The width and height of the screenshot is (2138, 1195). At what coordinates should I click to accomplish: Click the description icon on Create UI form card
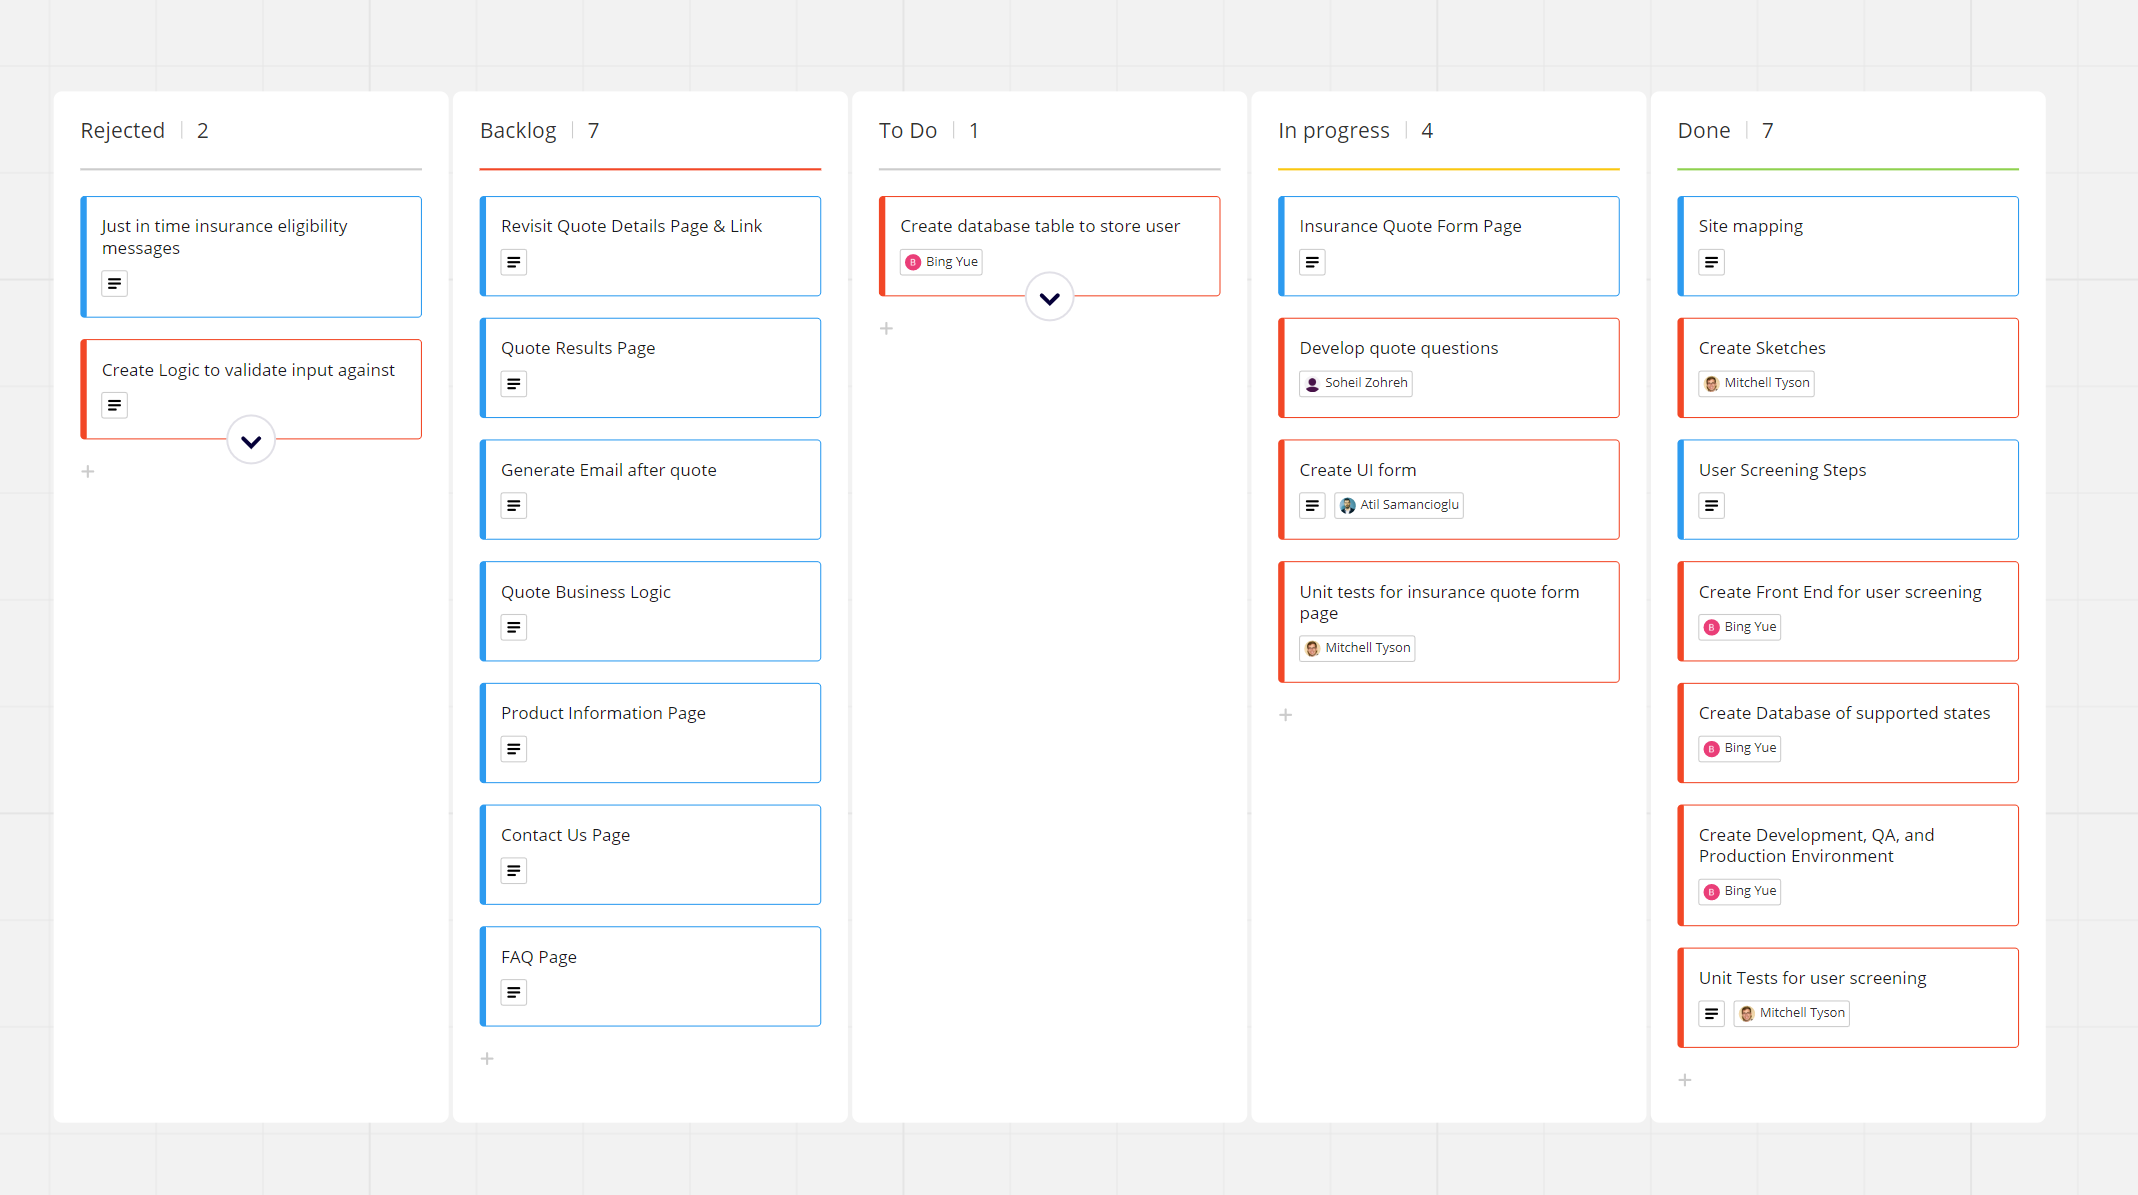[1313, 505]
